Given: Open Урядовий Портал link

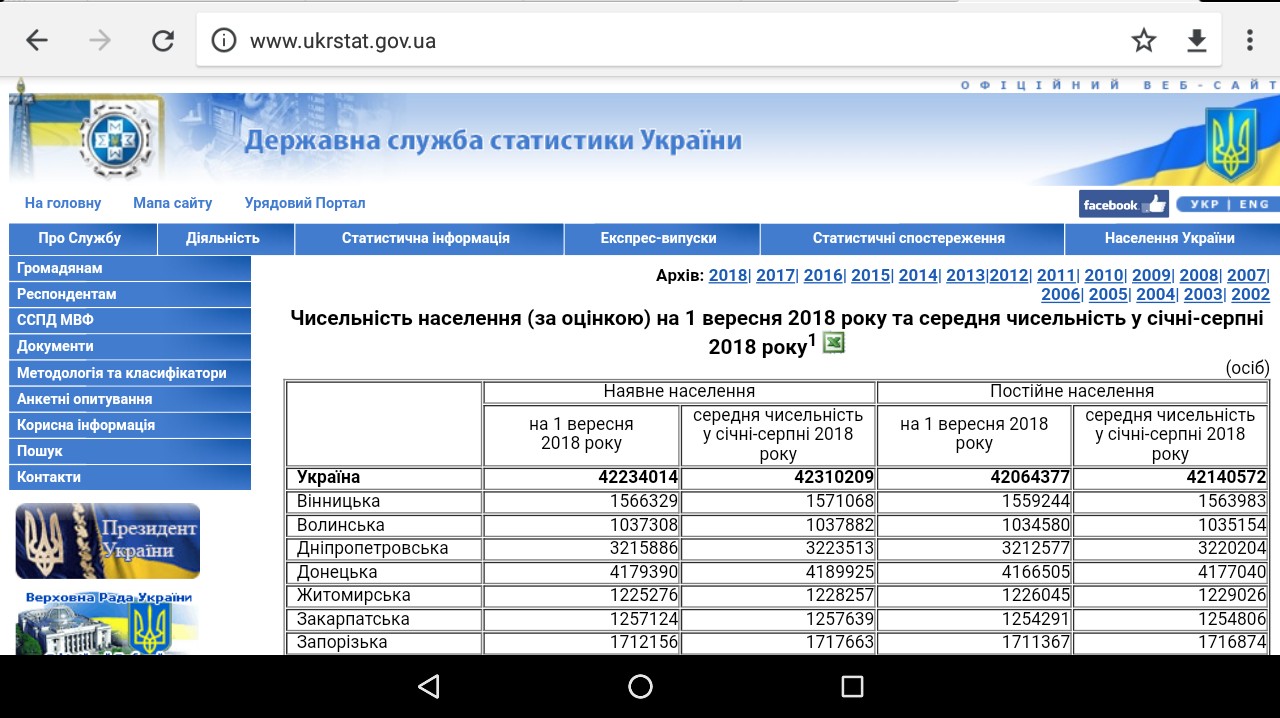Looking at the screenshot, I should click(305, 203).
